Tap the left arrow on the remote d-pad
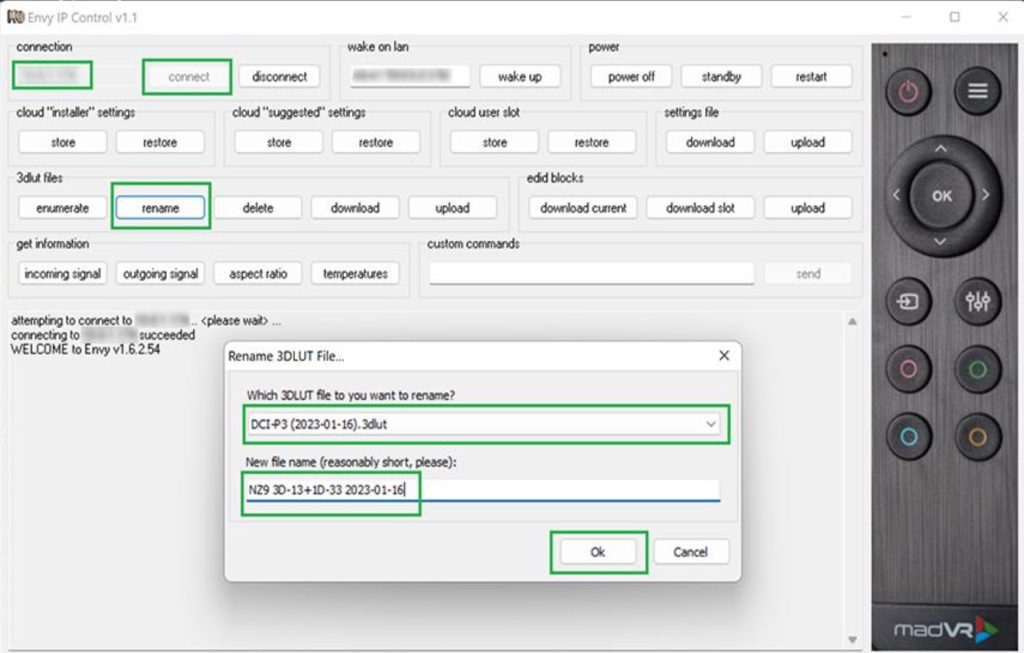Screen dimensions: 1024x653 coord(896,195)
